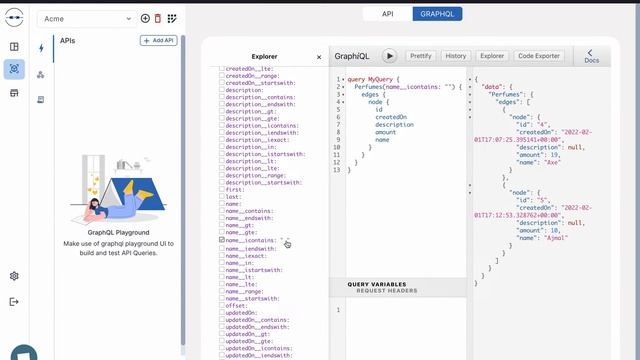This screenshot has height=360, width=640.
Task: Check the name__startswith argument
Action: click(222, 298)
